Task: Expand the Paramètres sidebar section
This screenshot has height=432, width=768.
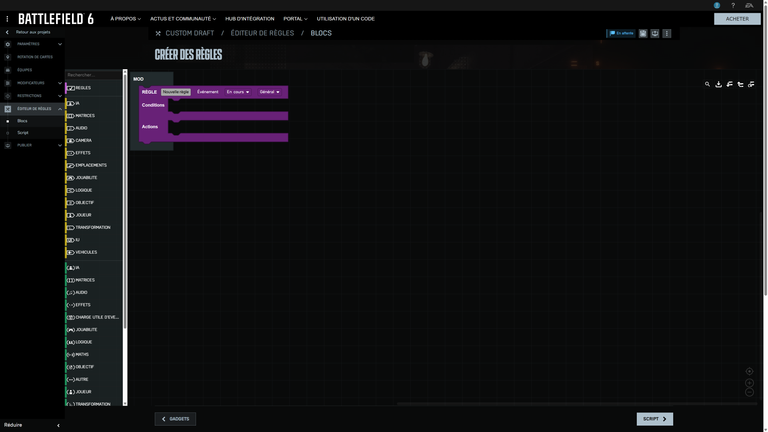Action: click(x=59, y=44)
